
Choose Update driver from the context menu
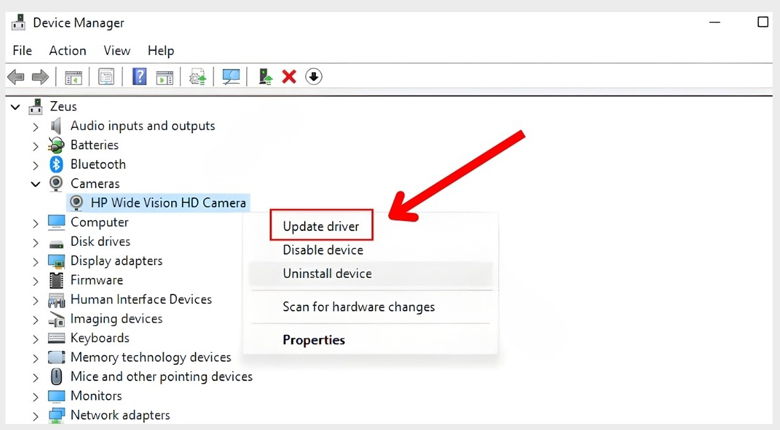pyautogui.click(x=321, y=226)
